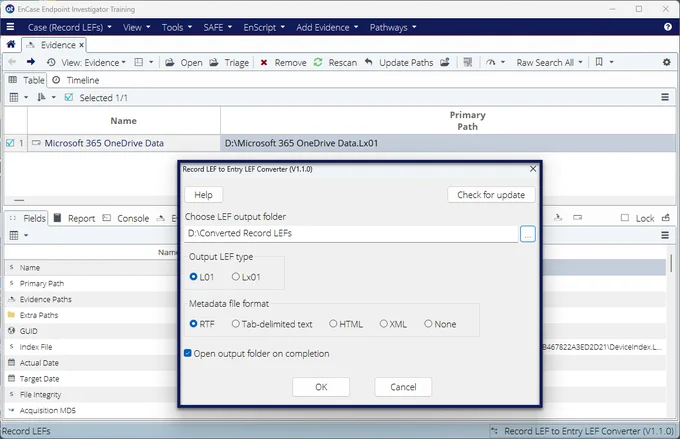Switch to the Fields tab
This screenshot has width=680, height=439.
click(x=27, y=218)
